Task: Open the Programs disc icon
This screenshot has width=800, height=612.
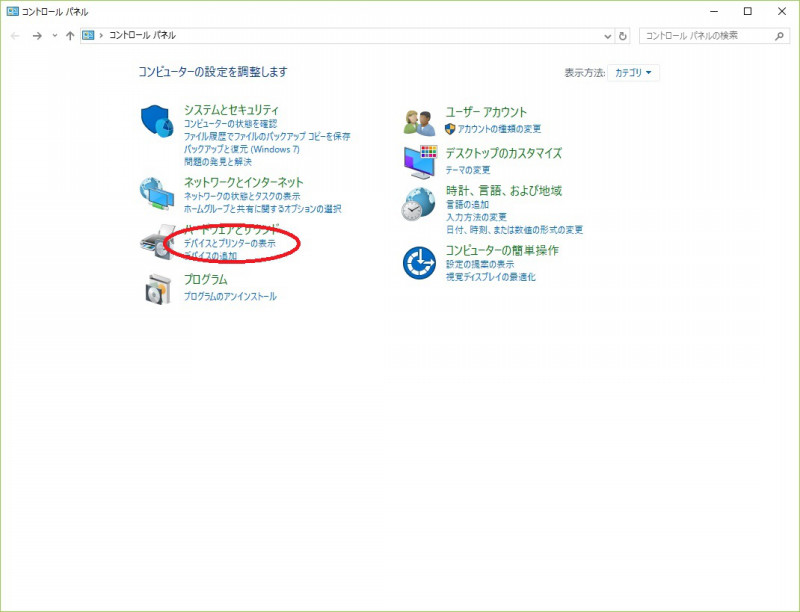Action: [x=158, y=289]
